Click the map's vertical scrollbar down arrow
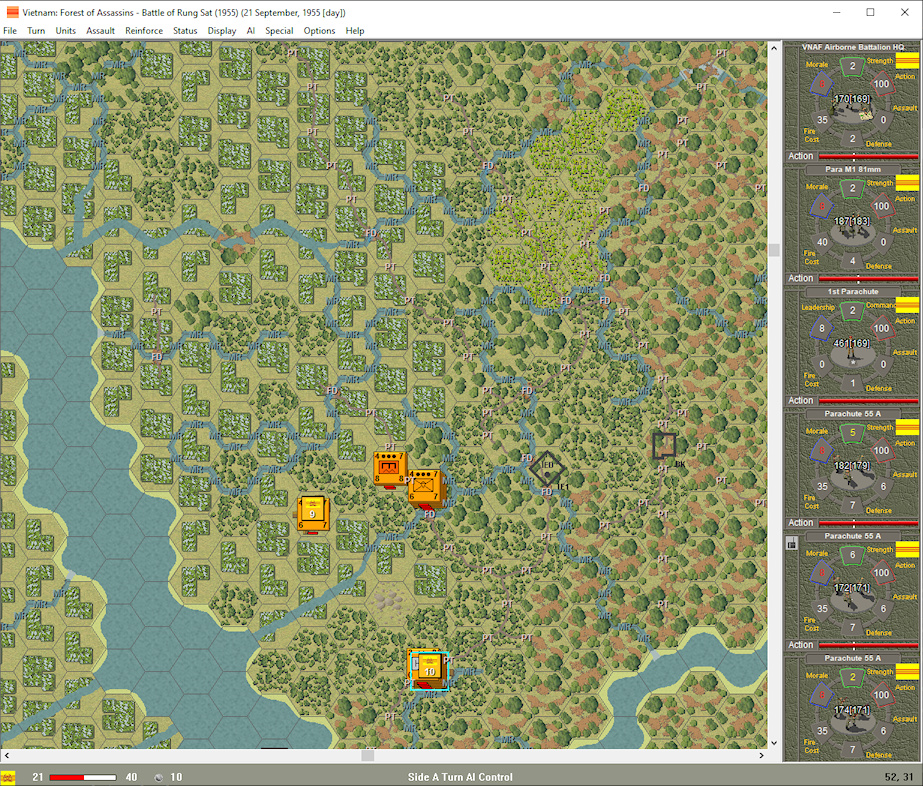 [774, 743]
